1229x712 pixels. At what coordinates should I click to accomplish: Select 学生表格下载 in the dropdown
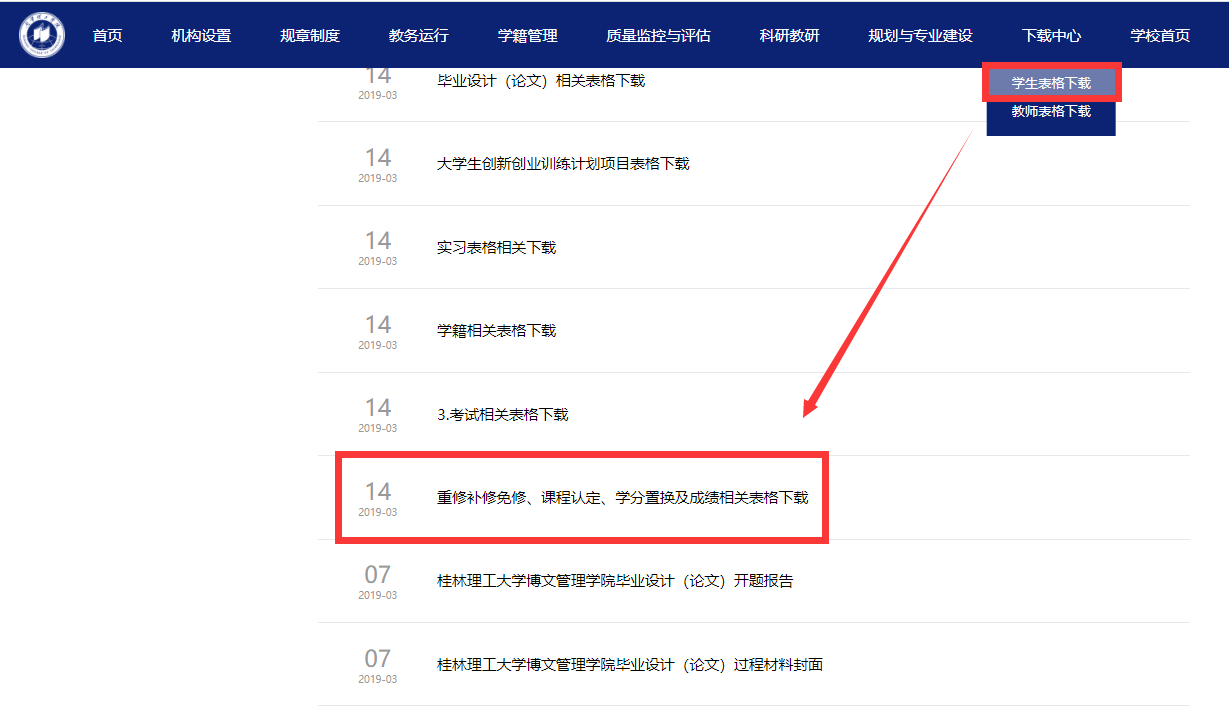point(1051,83)
